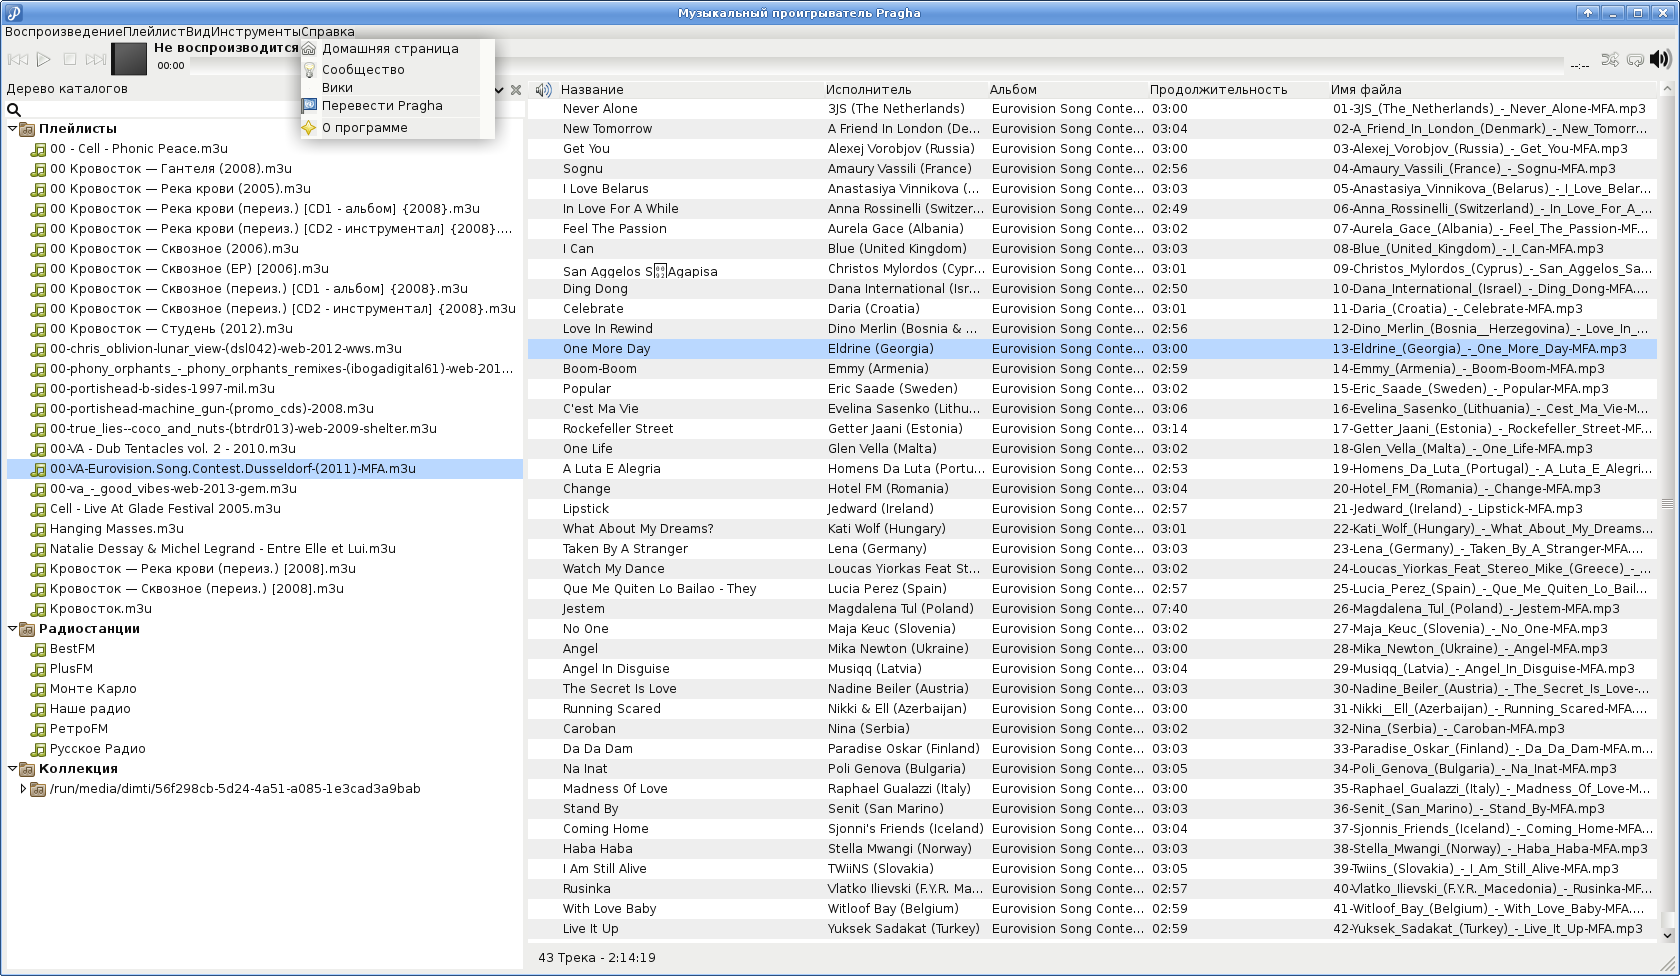Click the magnifier icon in search box
Screen dimensions: 1680x976
click(14, 110)
